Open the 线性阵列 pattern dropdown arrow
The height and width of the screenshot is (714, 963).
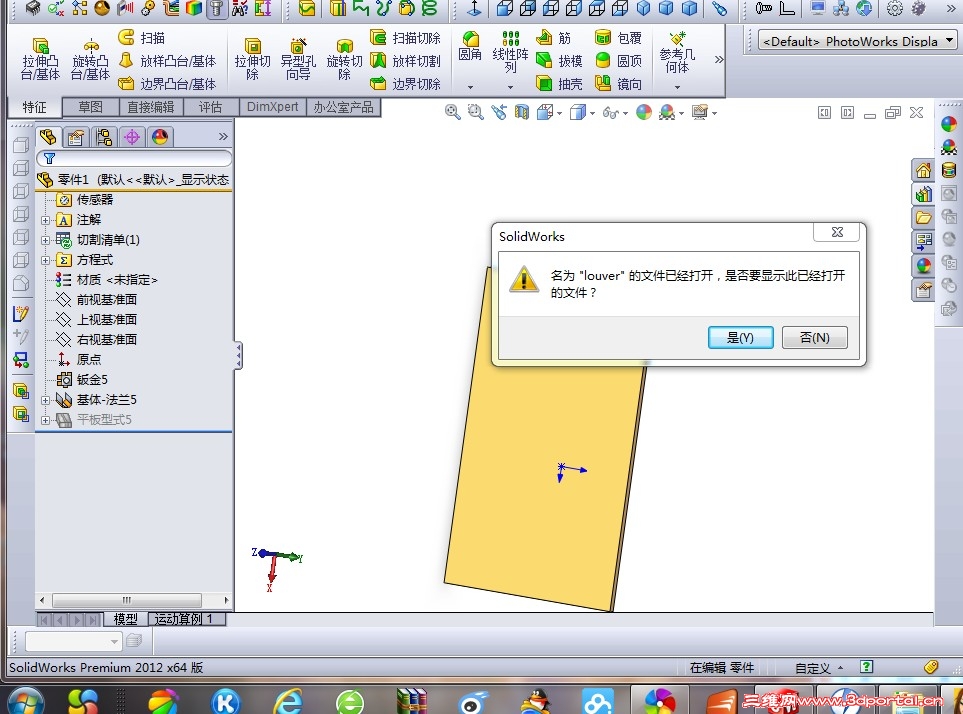click(x=510, y=87)
